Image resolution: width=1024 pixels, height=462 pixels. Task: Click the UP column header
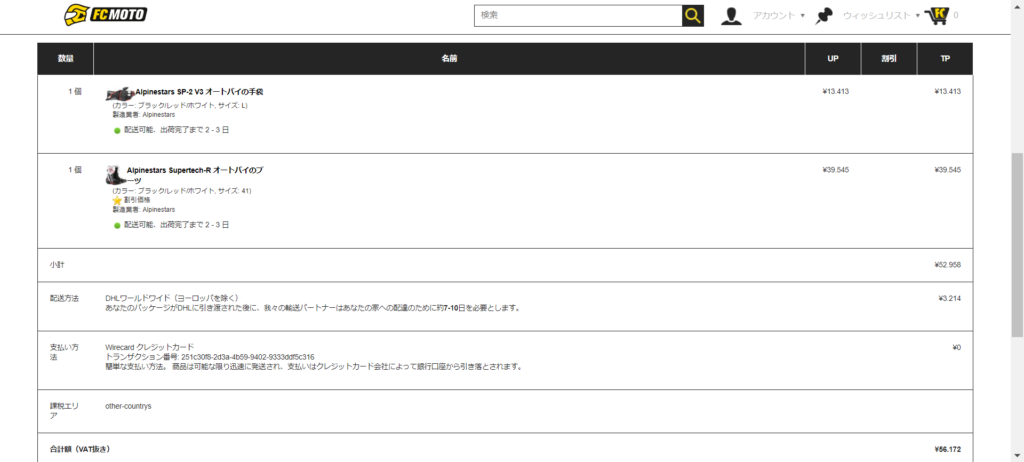[x=833, y=59]
